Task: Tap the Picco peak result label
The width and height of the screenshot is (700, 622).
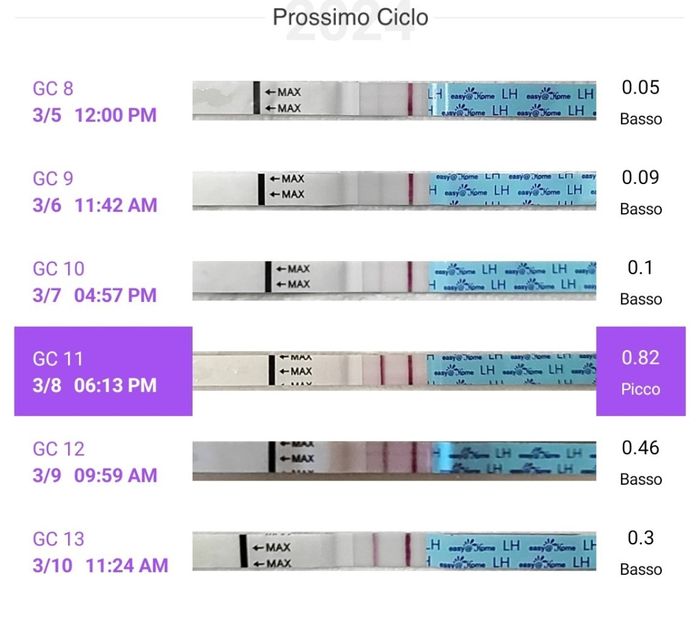Action: tap(640, 389)
